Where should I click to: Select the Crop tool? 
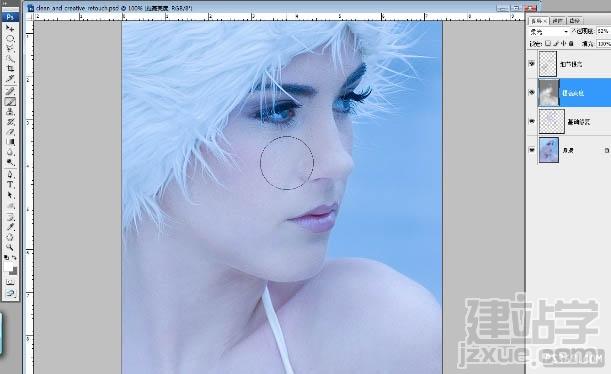pos(10,69)
